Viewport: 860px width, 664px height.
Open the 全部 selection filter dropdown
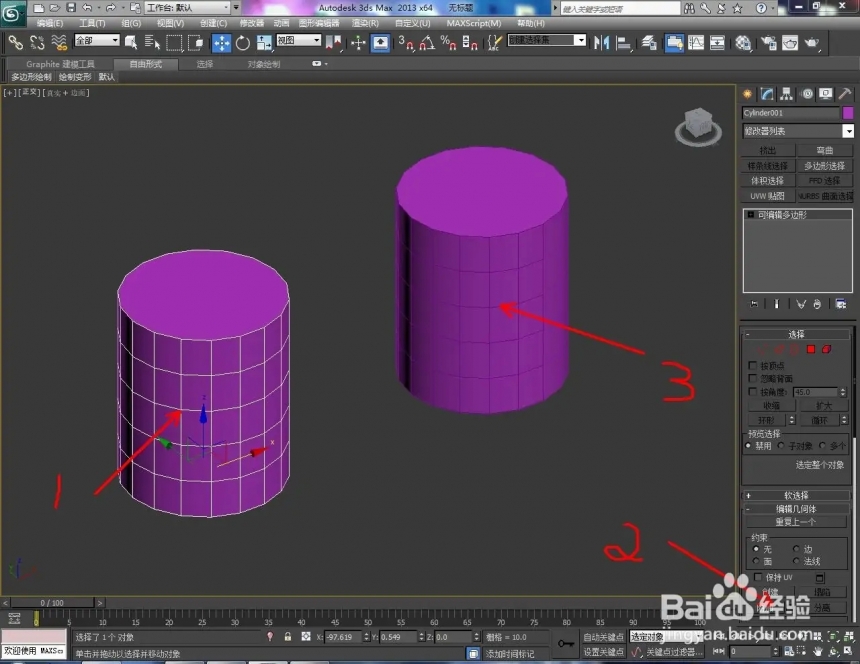[x=97, y=40]
